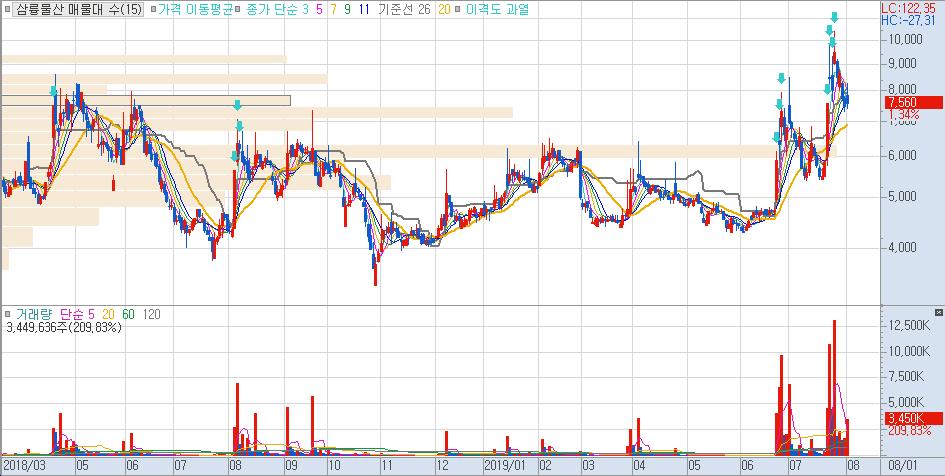Click the orange 7-period moving average value

(333, 10)
